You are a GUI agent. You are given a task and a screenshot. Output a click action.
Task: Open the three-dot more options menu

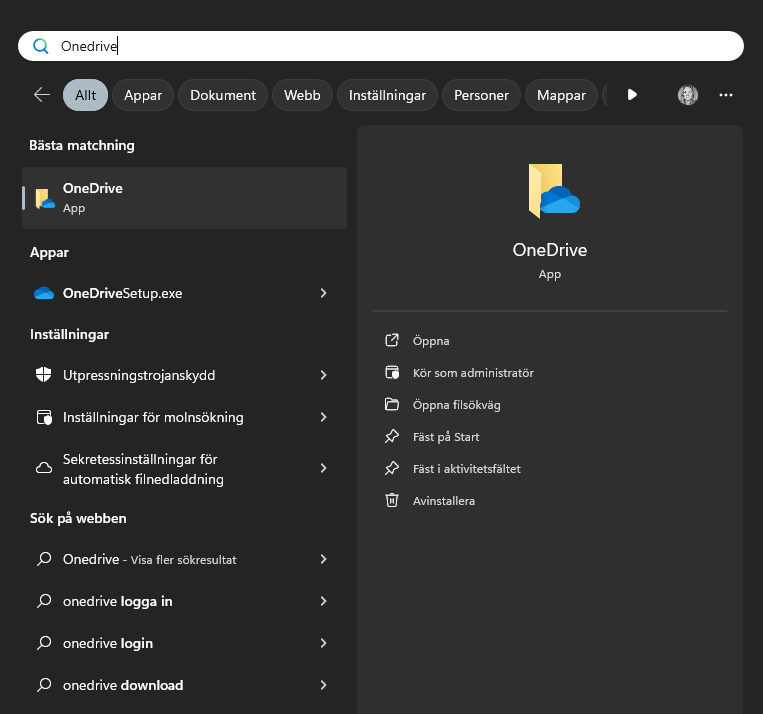coord(727,95)
